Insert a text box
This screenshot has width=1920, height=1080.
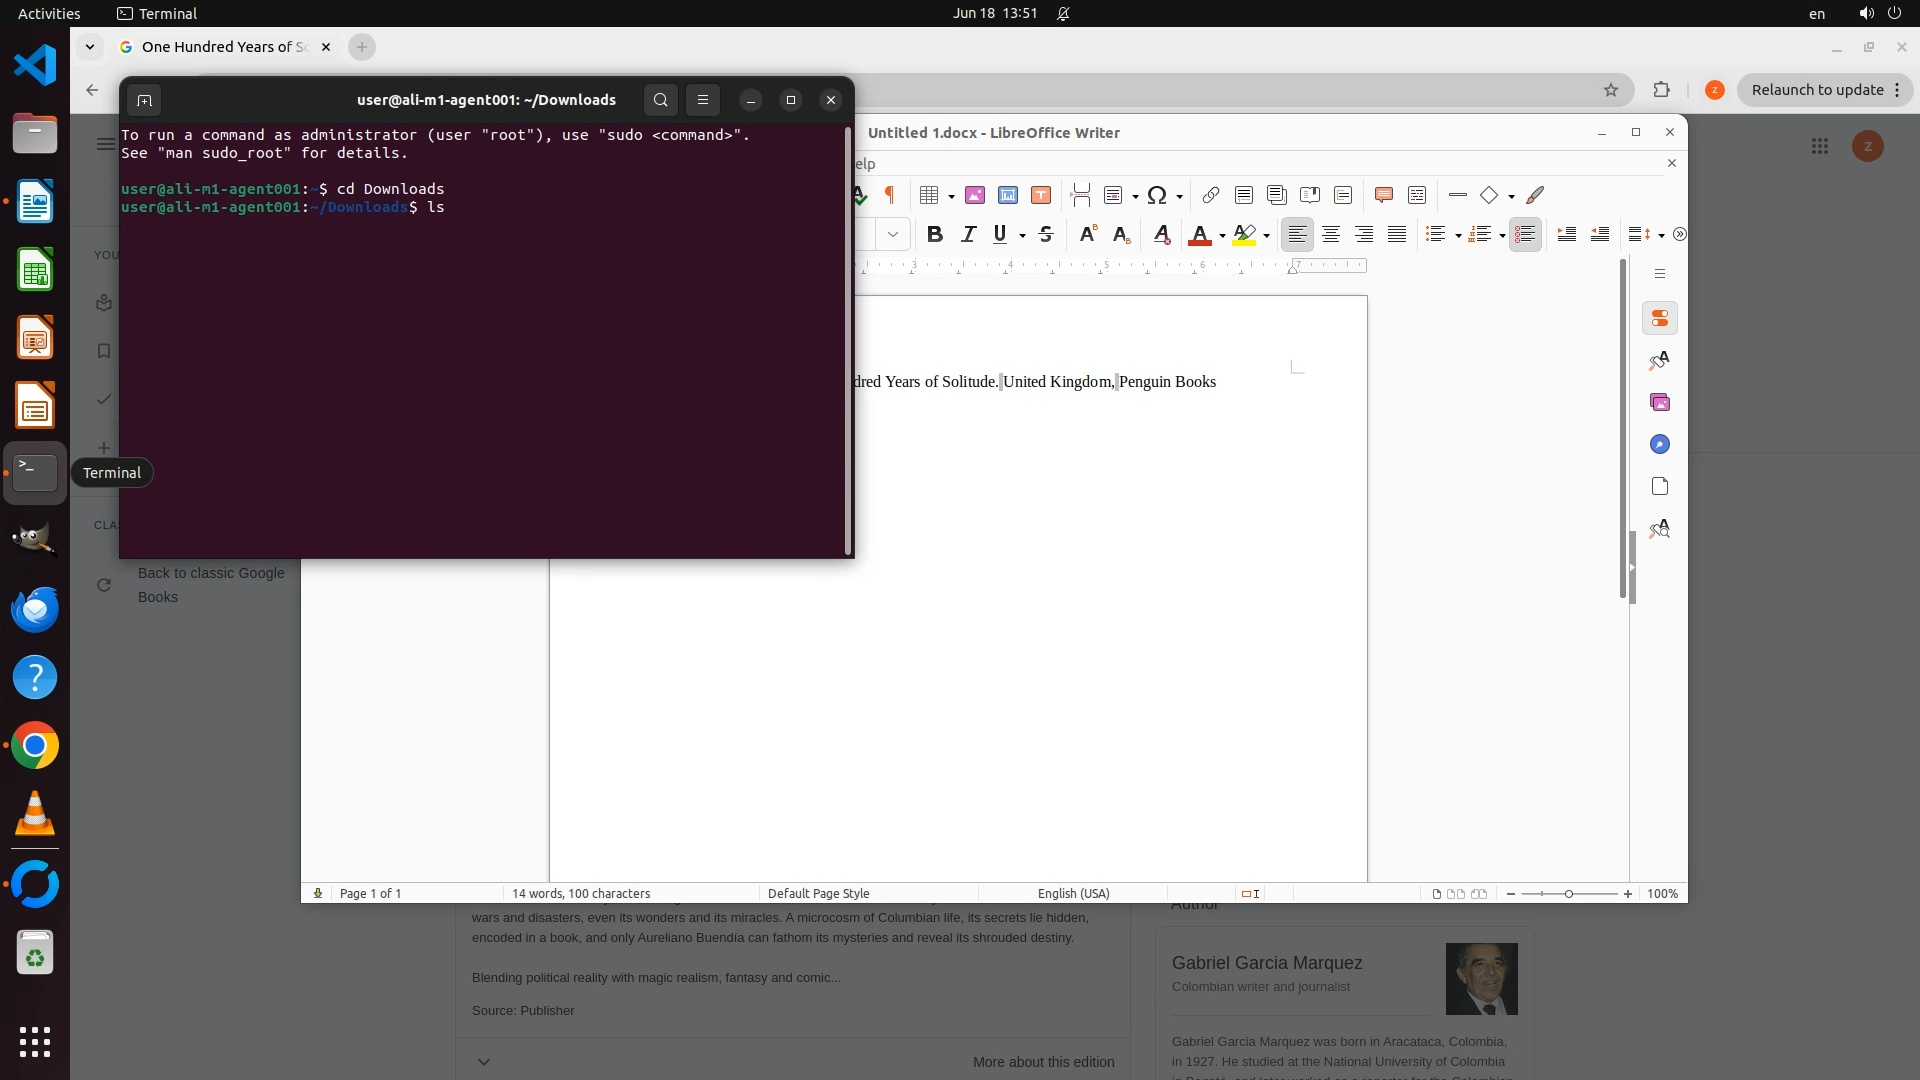pos(1040,195)
